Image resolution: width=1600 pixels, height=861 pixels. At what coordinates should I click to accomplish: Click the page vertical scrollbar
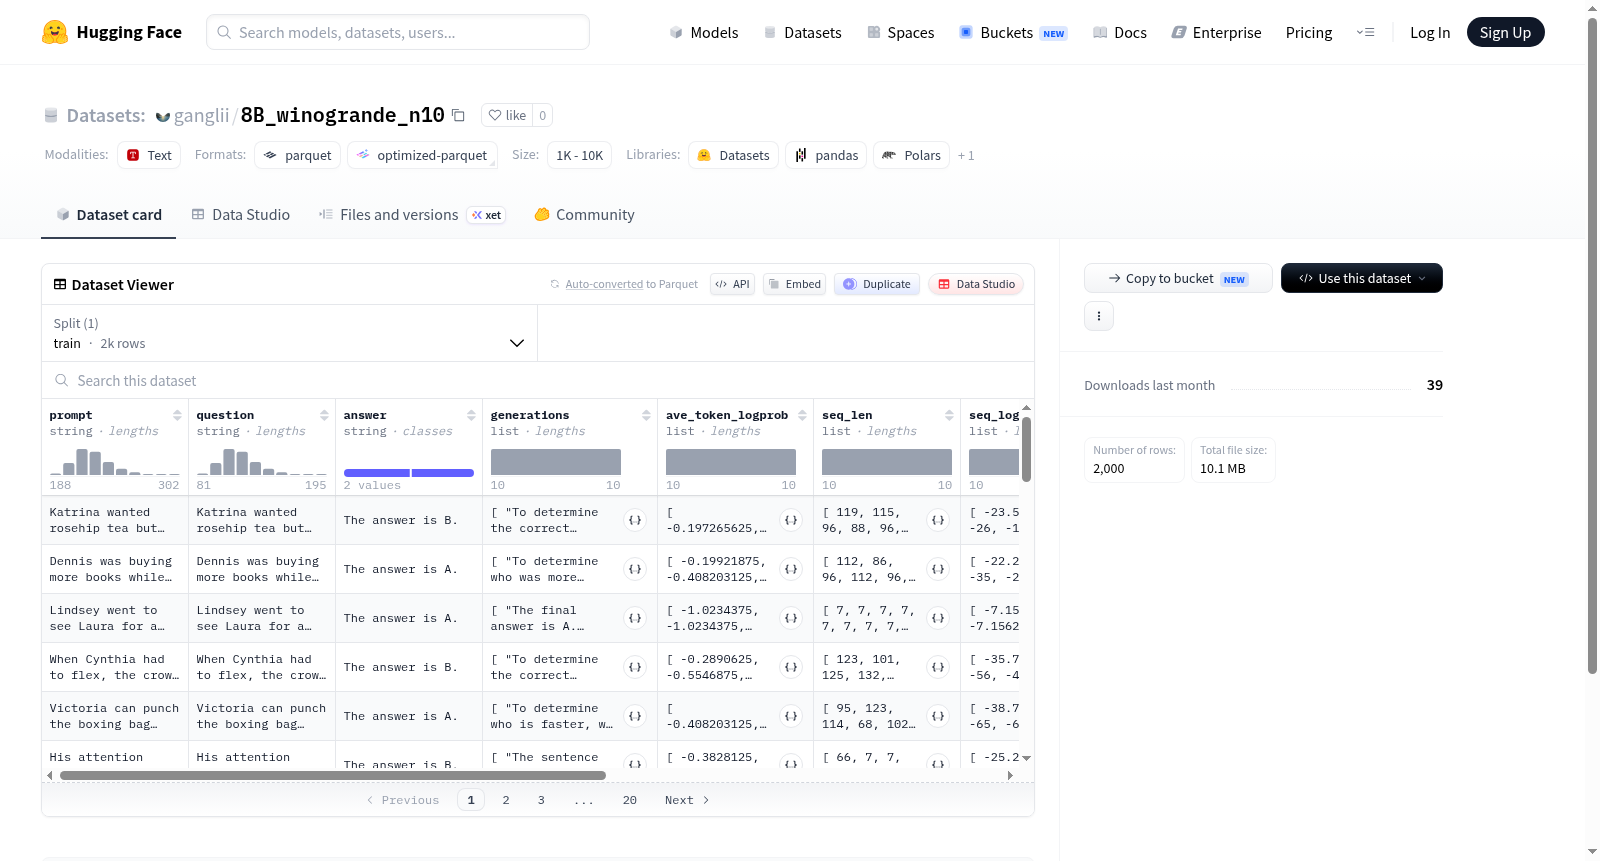pos(1592,345)
